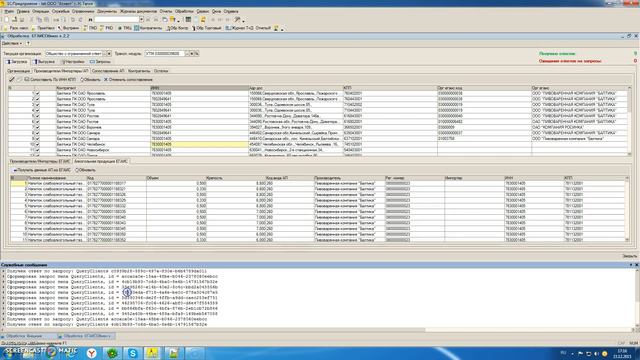The height and width of the screenshot is (360, 640).
Task: Click the Закрыть button
Action: (629, 256)
